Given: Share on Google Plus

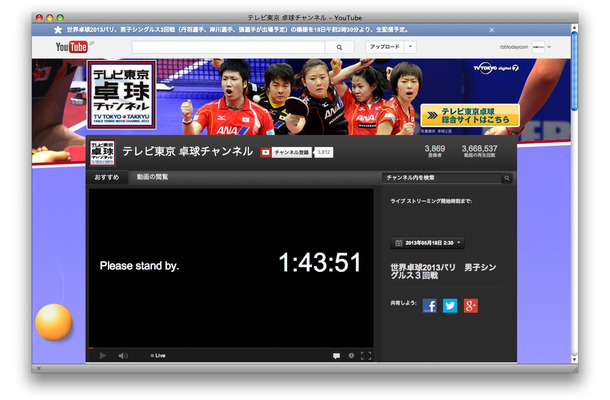Looking at the screenshot, I should pyautogui.click(x=471, y=306).
